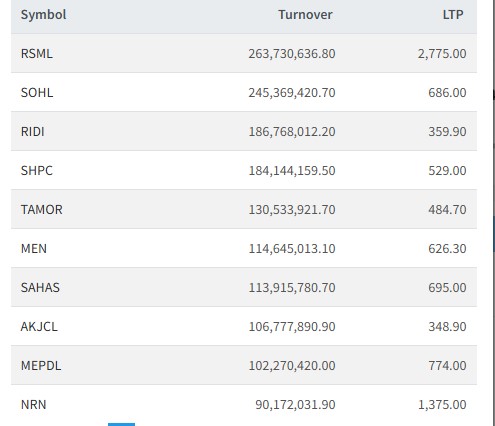Select SOHL's LTP value 686.00
Screen dimensions: 495x426
coord(447,93)
